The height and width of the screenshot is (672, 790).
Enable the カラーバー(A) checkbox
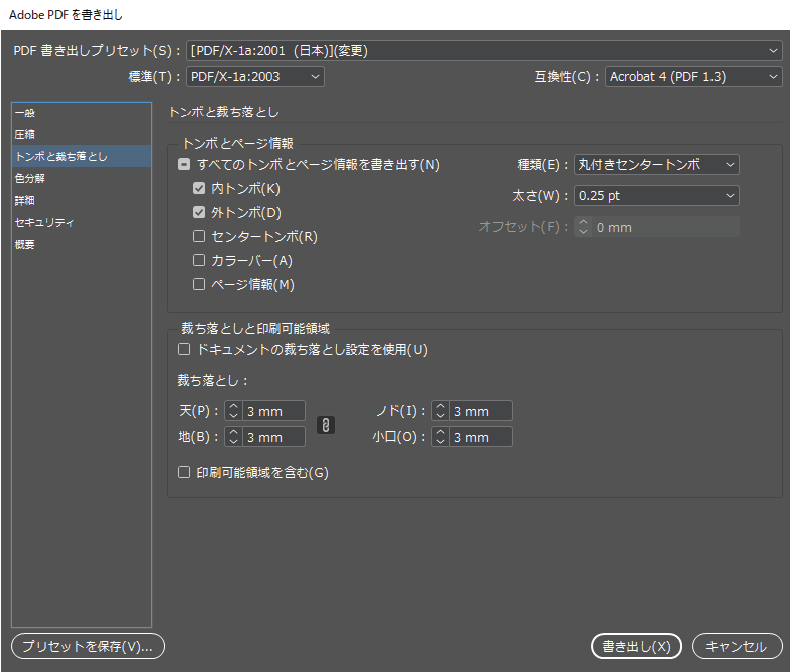tap(199, 260)
